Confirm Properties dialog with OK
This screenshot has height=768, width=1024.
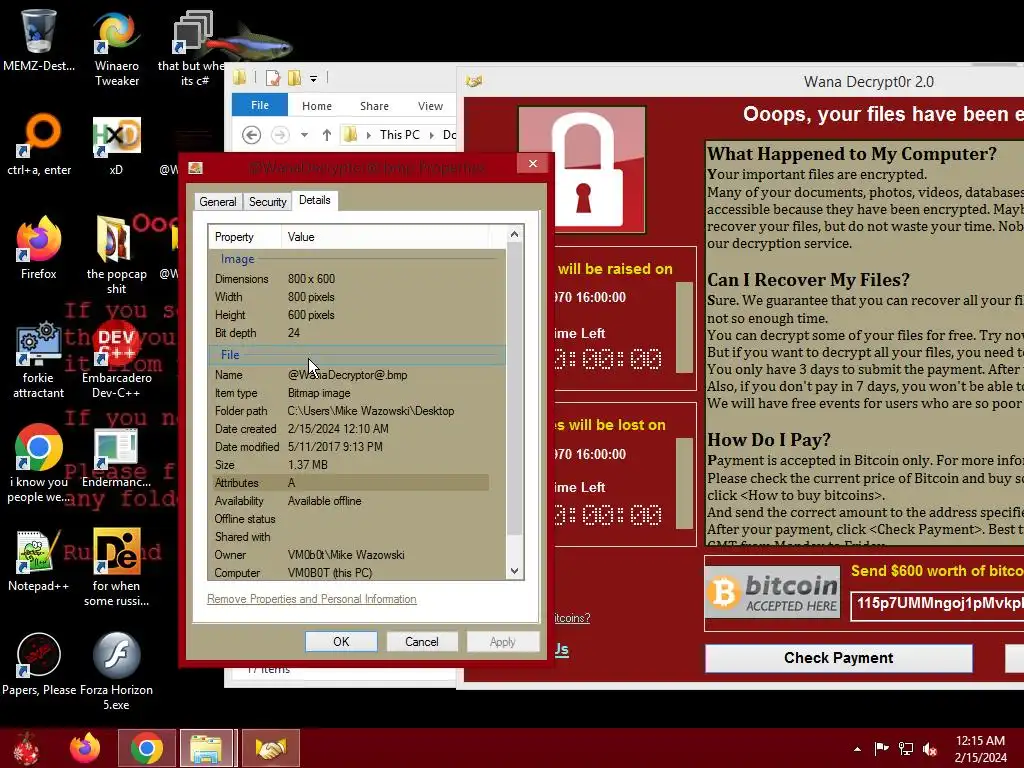point(342,641)
